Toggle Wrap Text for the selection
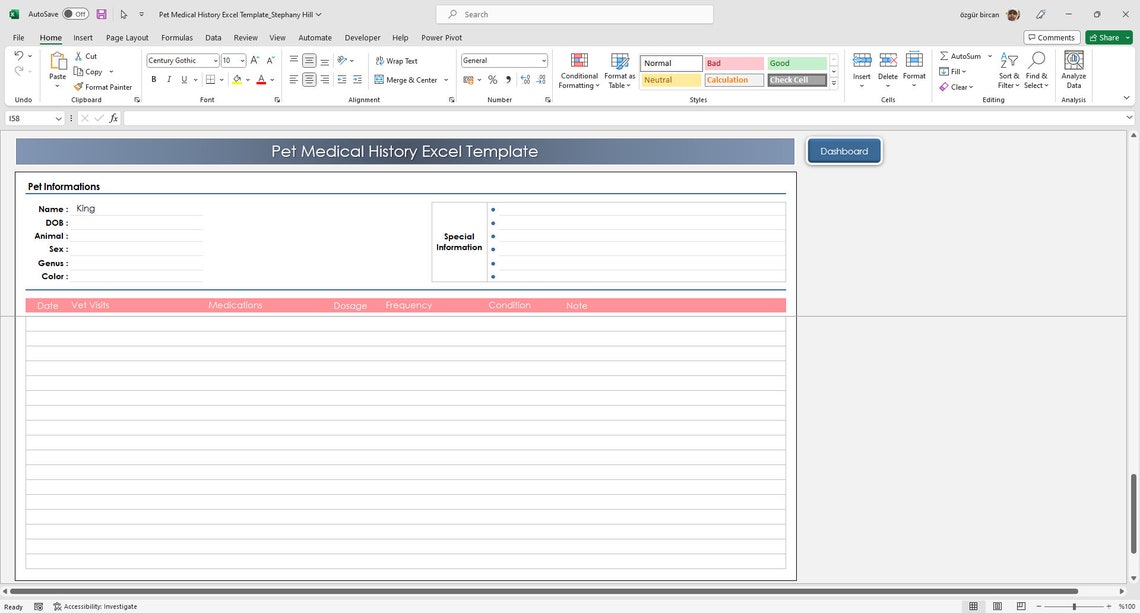 398,60
